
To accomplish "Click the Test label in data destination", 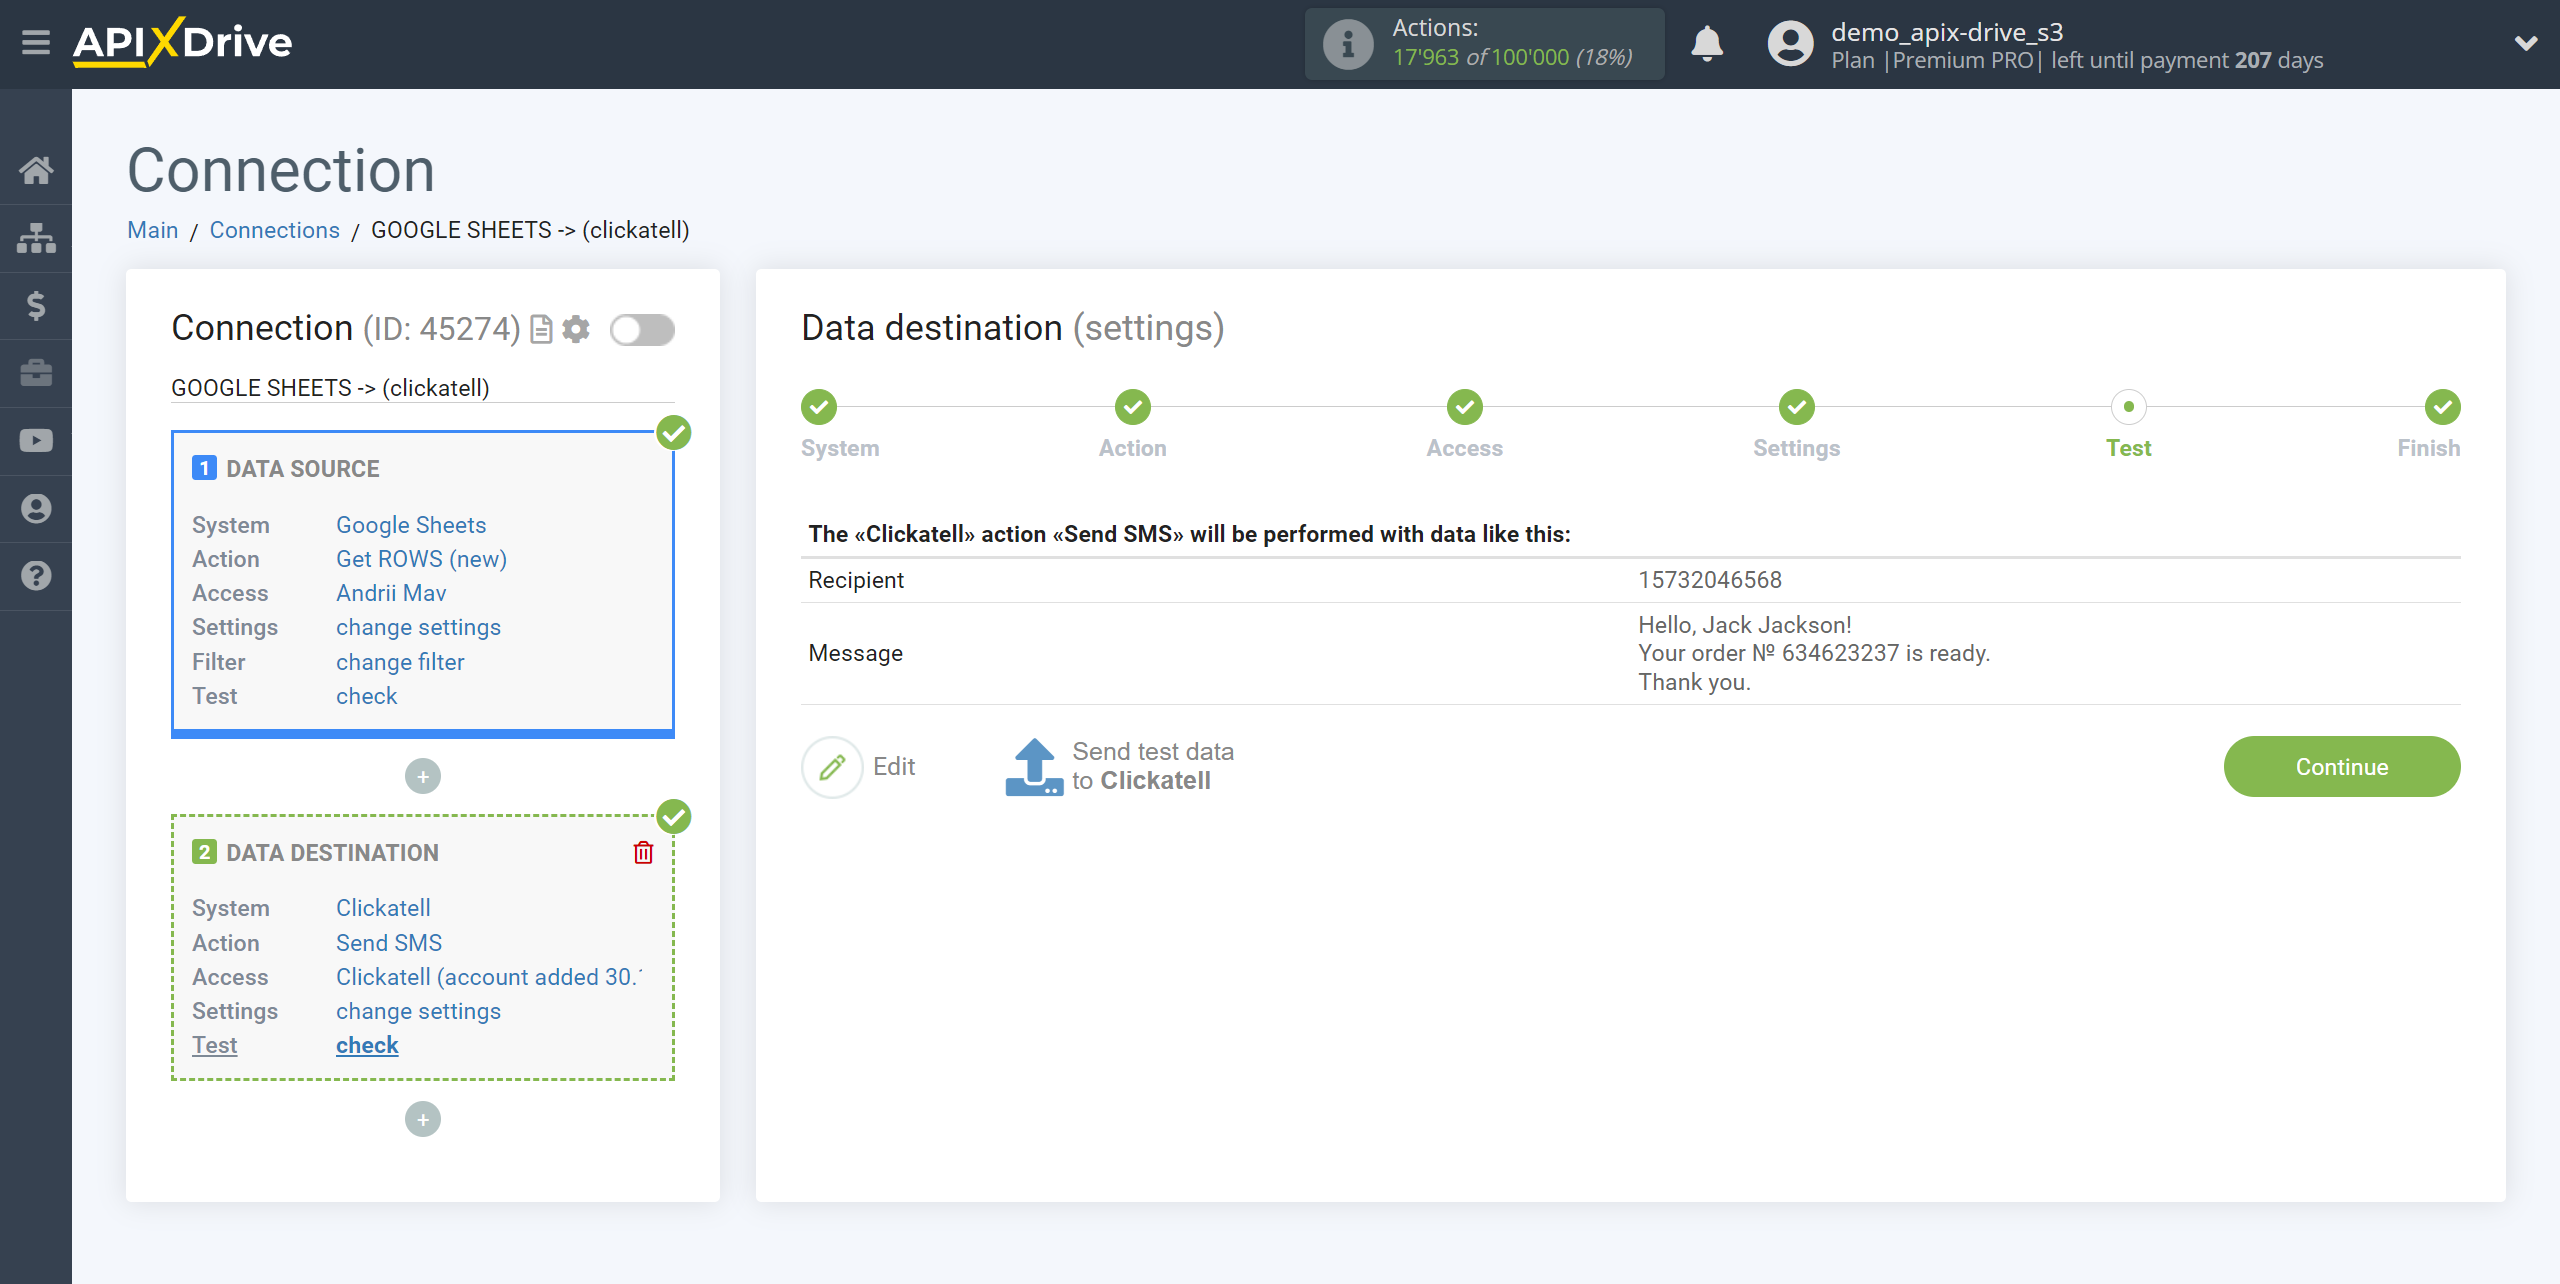I will [214, 1045].
